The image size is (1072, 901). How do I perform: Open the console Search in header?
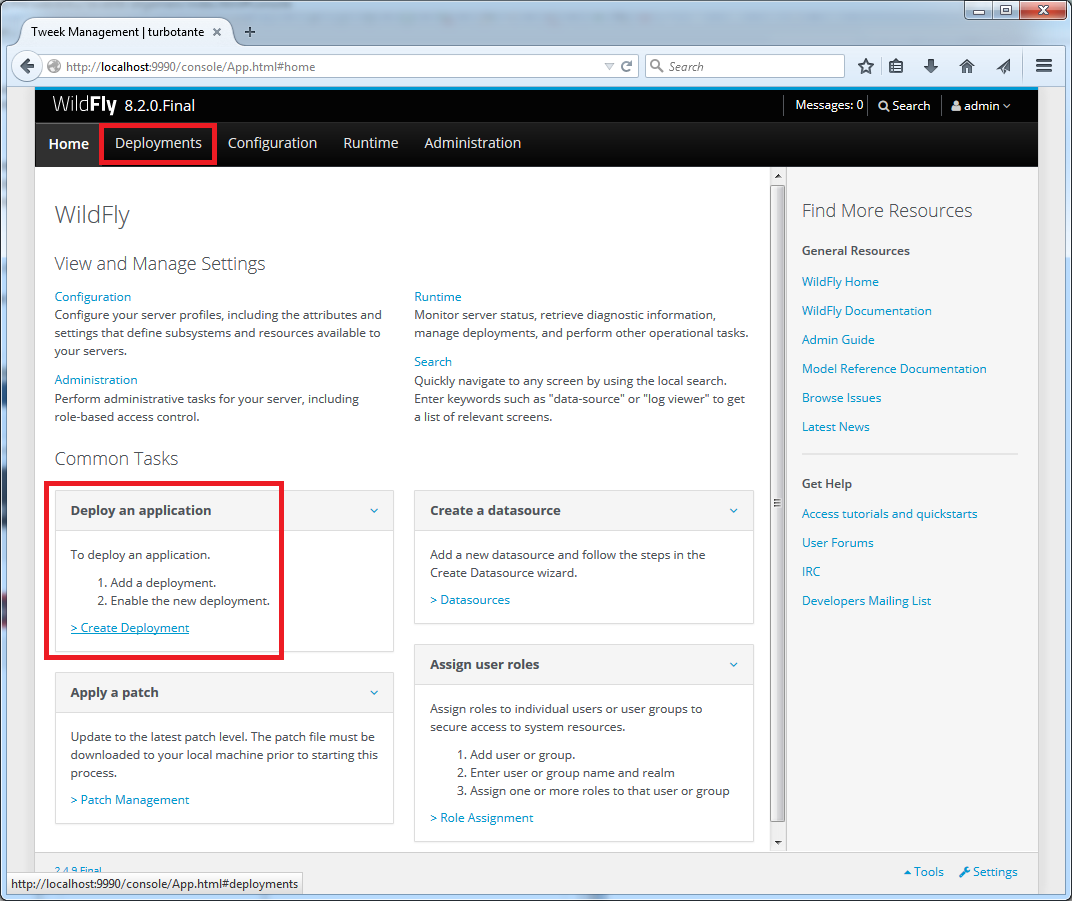904,105
